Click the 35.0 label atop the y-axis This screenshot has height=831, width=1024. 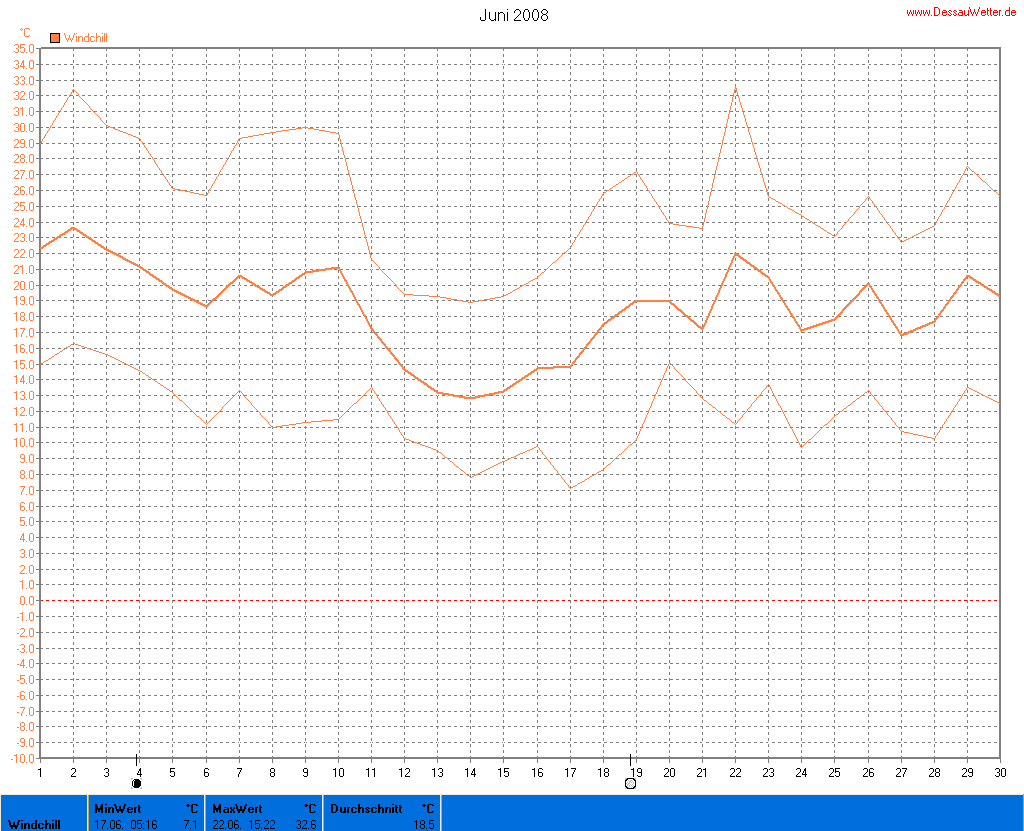(23, 48)
